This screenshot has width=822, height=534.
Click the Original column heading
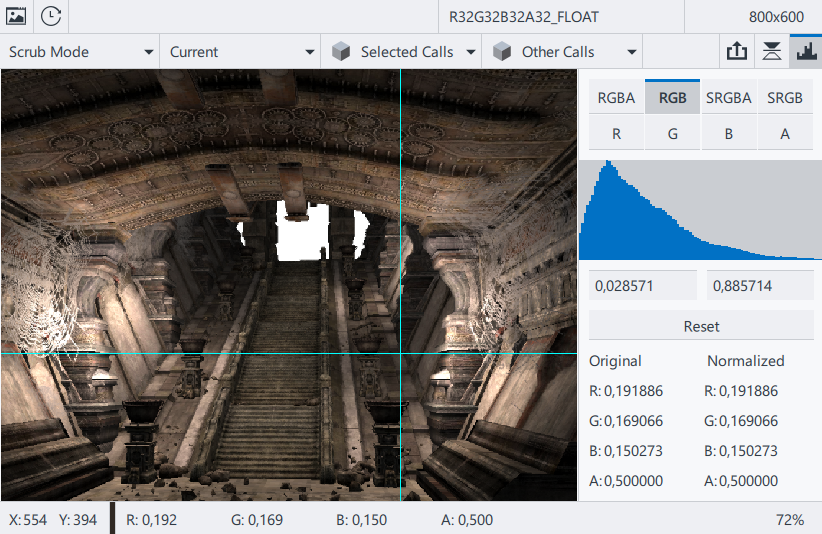tap(615, 361)
